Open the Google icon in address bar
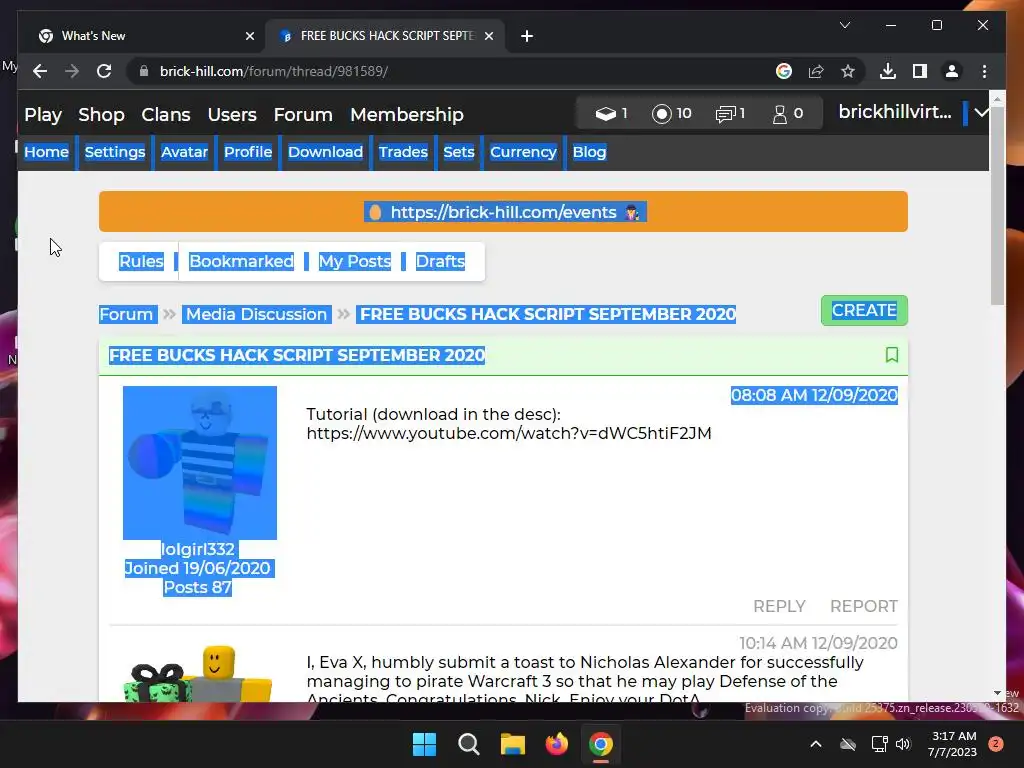Screen dimensions: 1024x768 click(x=784, y=71)
